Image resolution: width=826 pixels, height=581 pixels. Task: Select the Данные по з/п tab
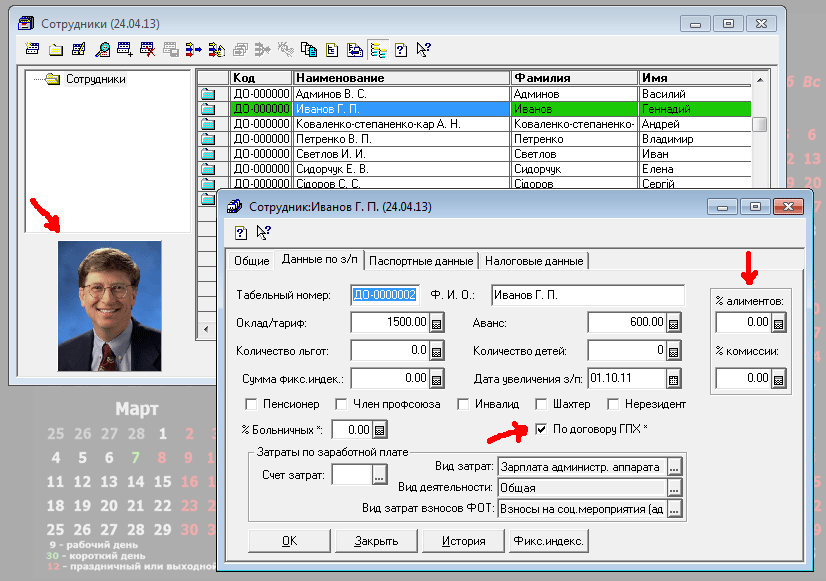click(319, 259)
